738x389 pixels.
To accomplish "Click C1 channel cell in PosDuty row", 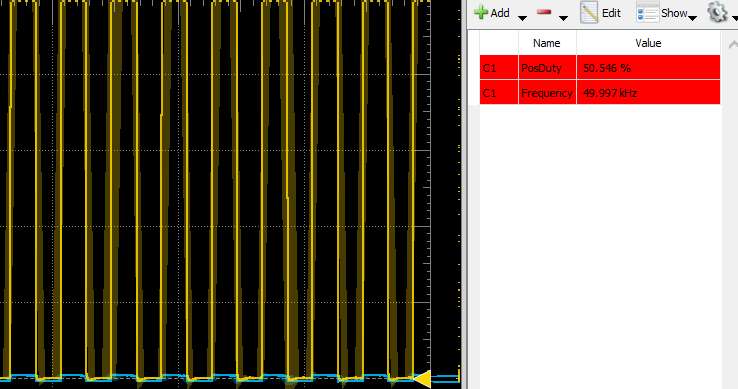I will [499, 68].
